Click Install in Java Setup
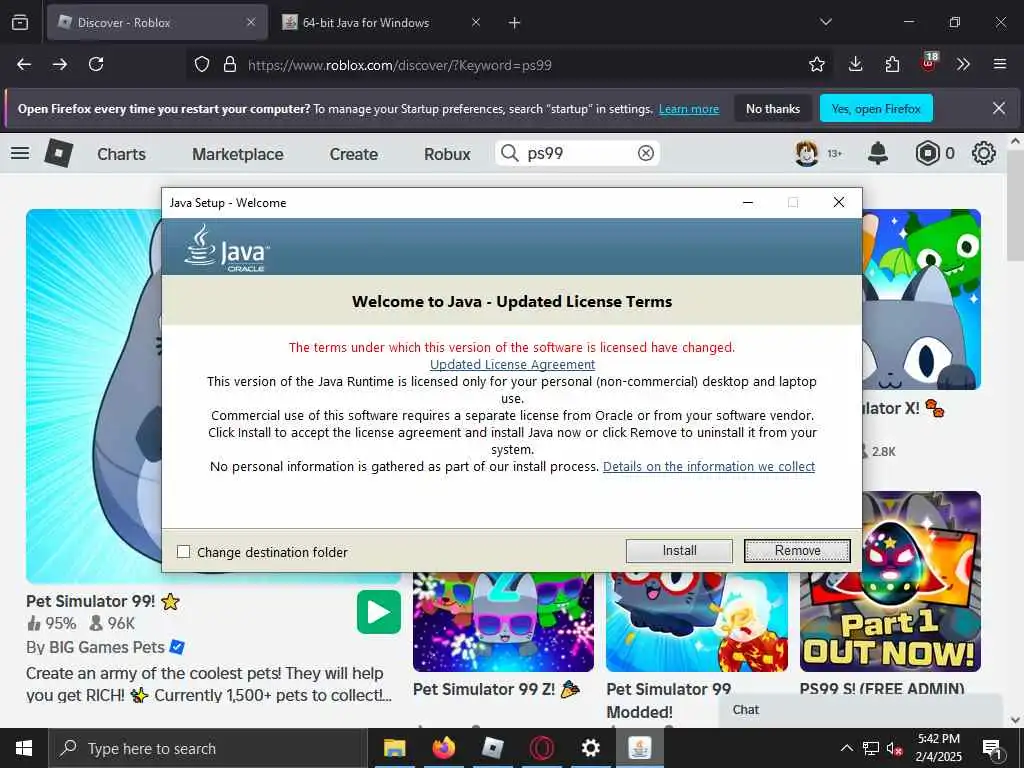The image size is (1024, 768). coord(679,551)
